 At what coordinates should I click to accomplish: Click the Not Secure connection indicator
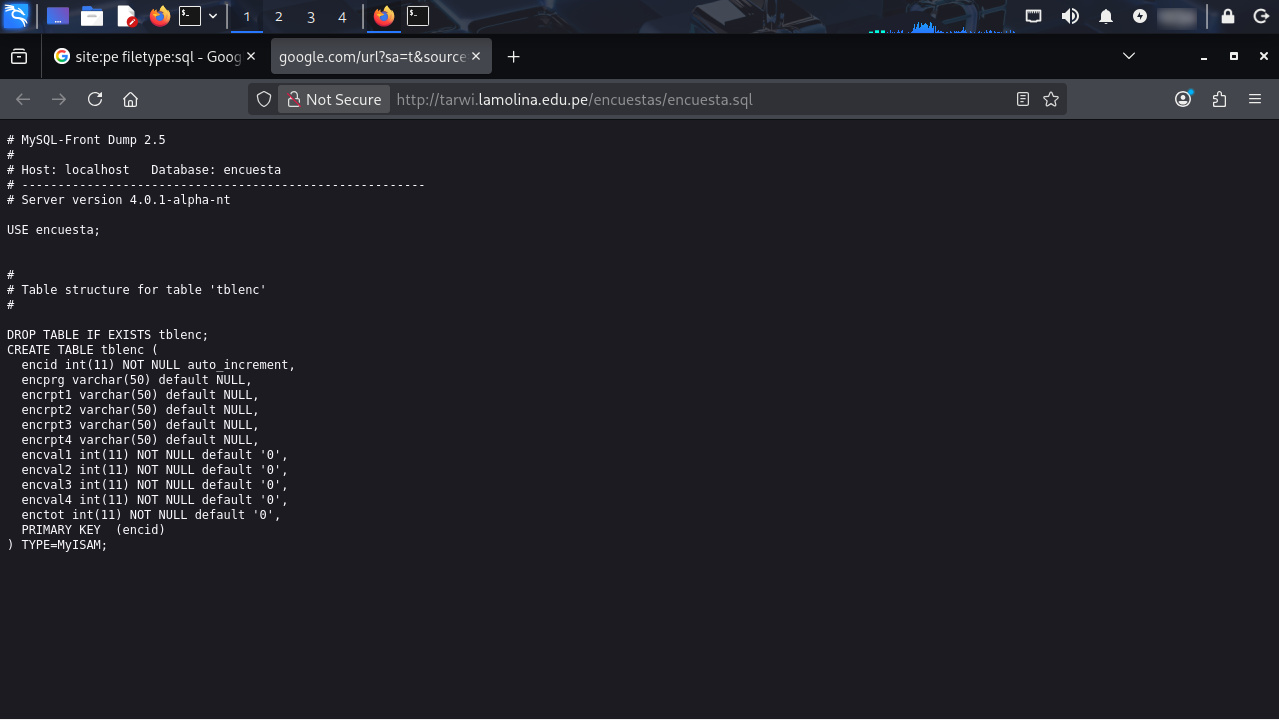(x=334, y=99)
